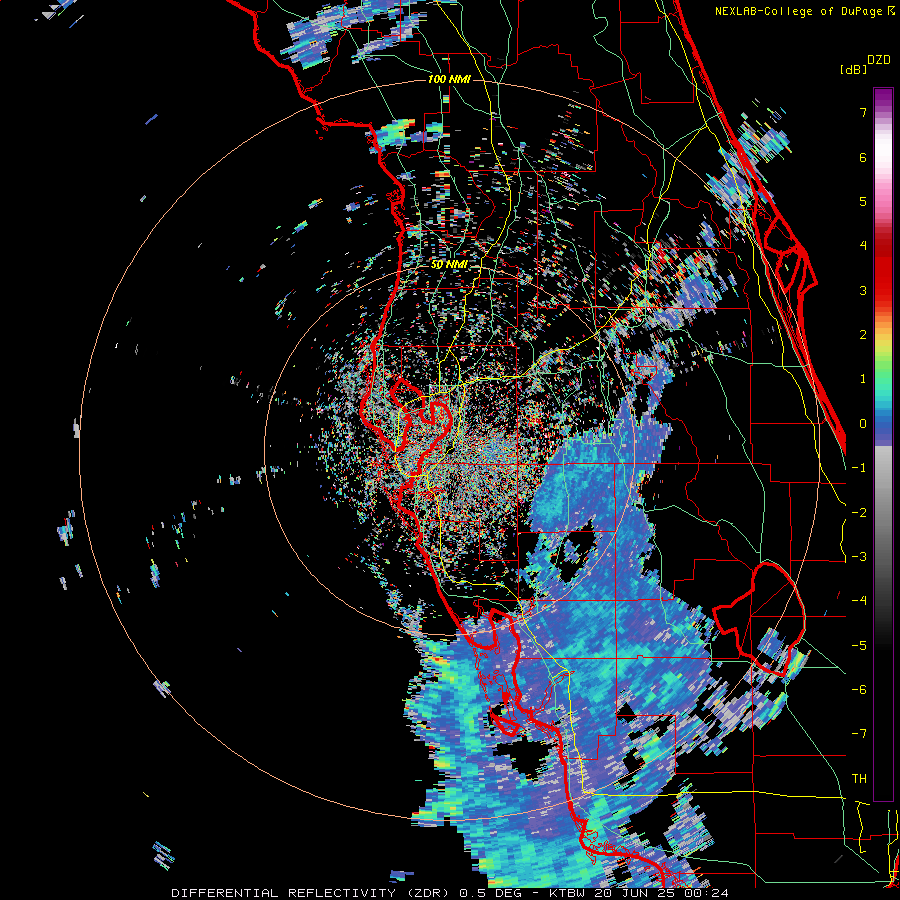The image size is (900, 900).
Task: Click the 7 dB purple color on scale
Action: pyautogui.click(x=883, y=111)
